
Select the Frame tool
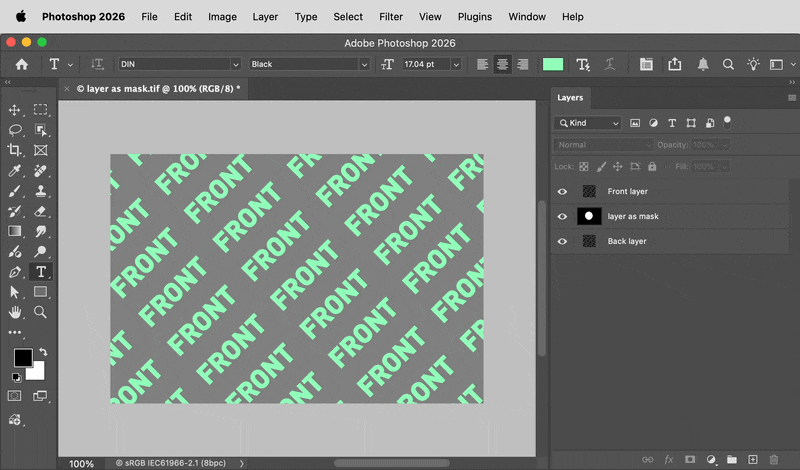tap(40, 150)
